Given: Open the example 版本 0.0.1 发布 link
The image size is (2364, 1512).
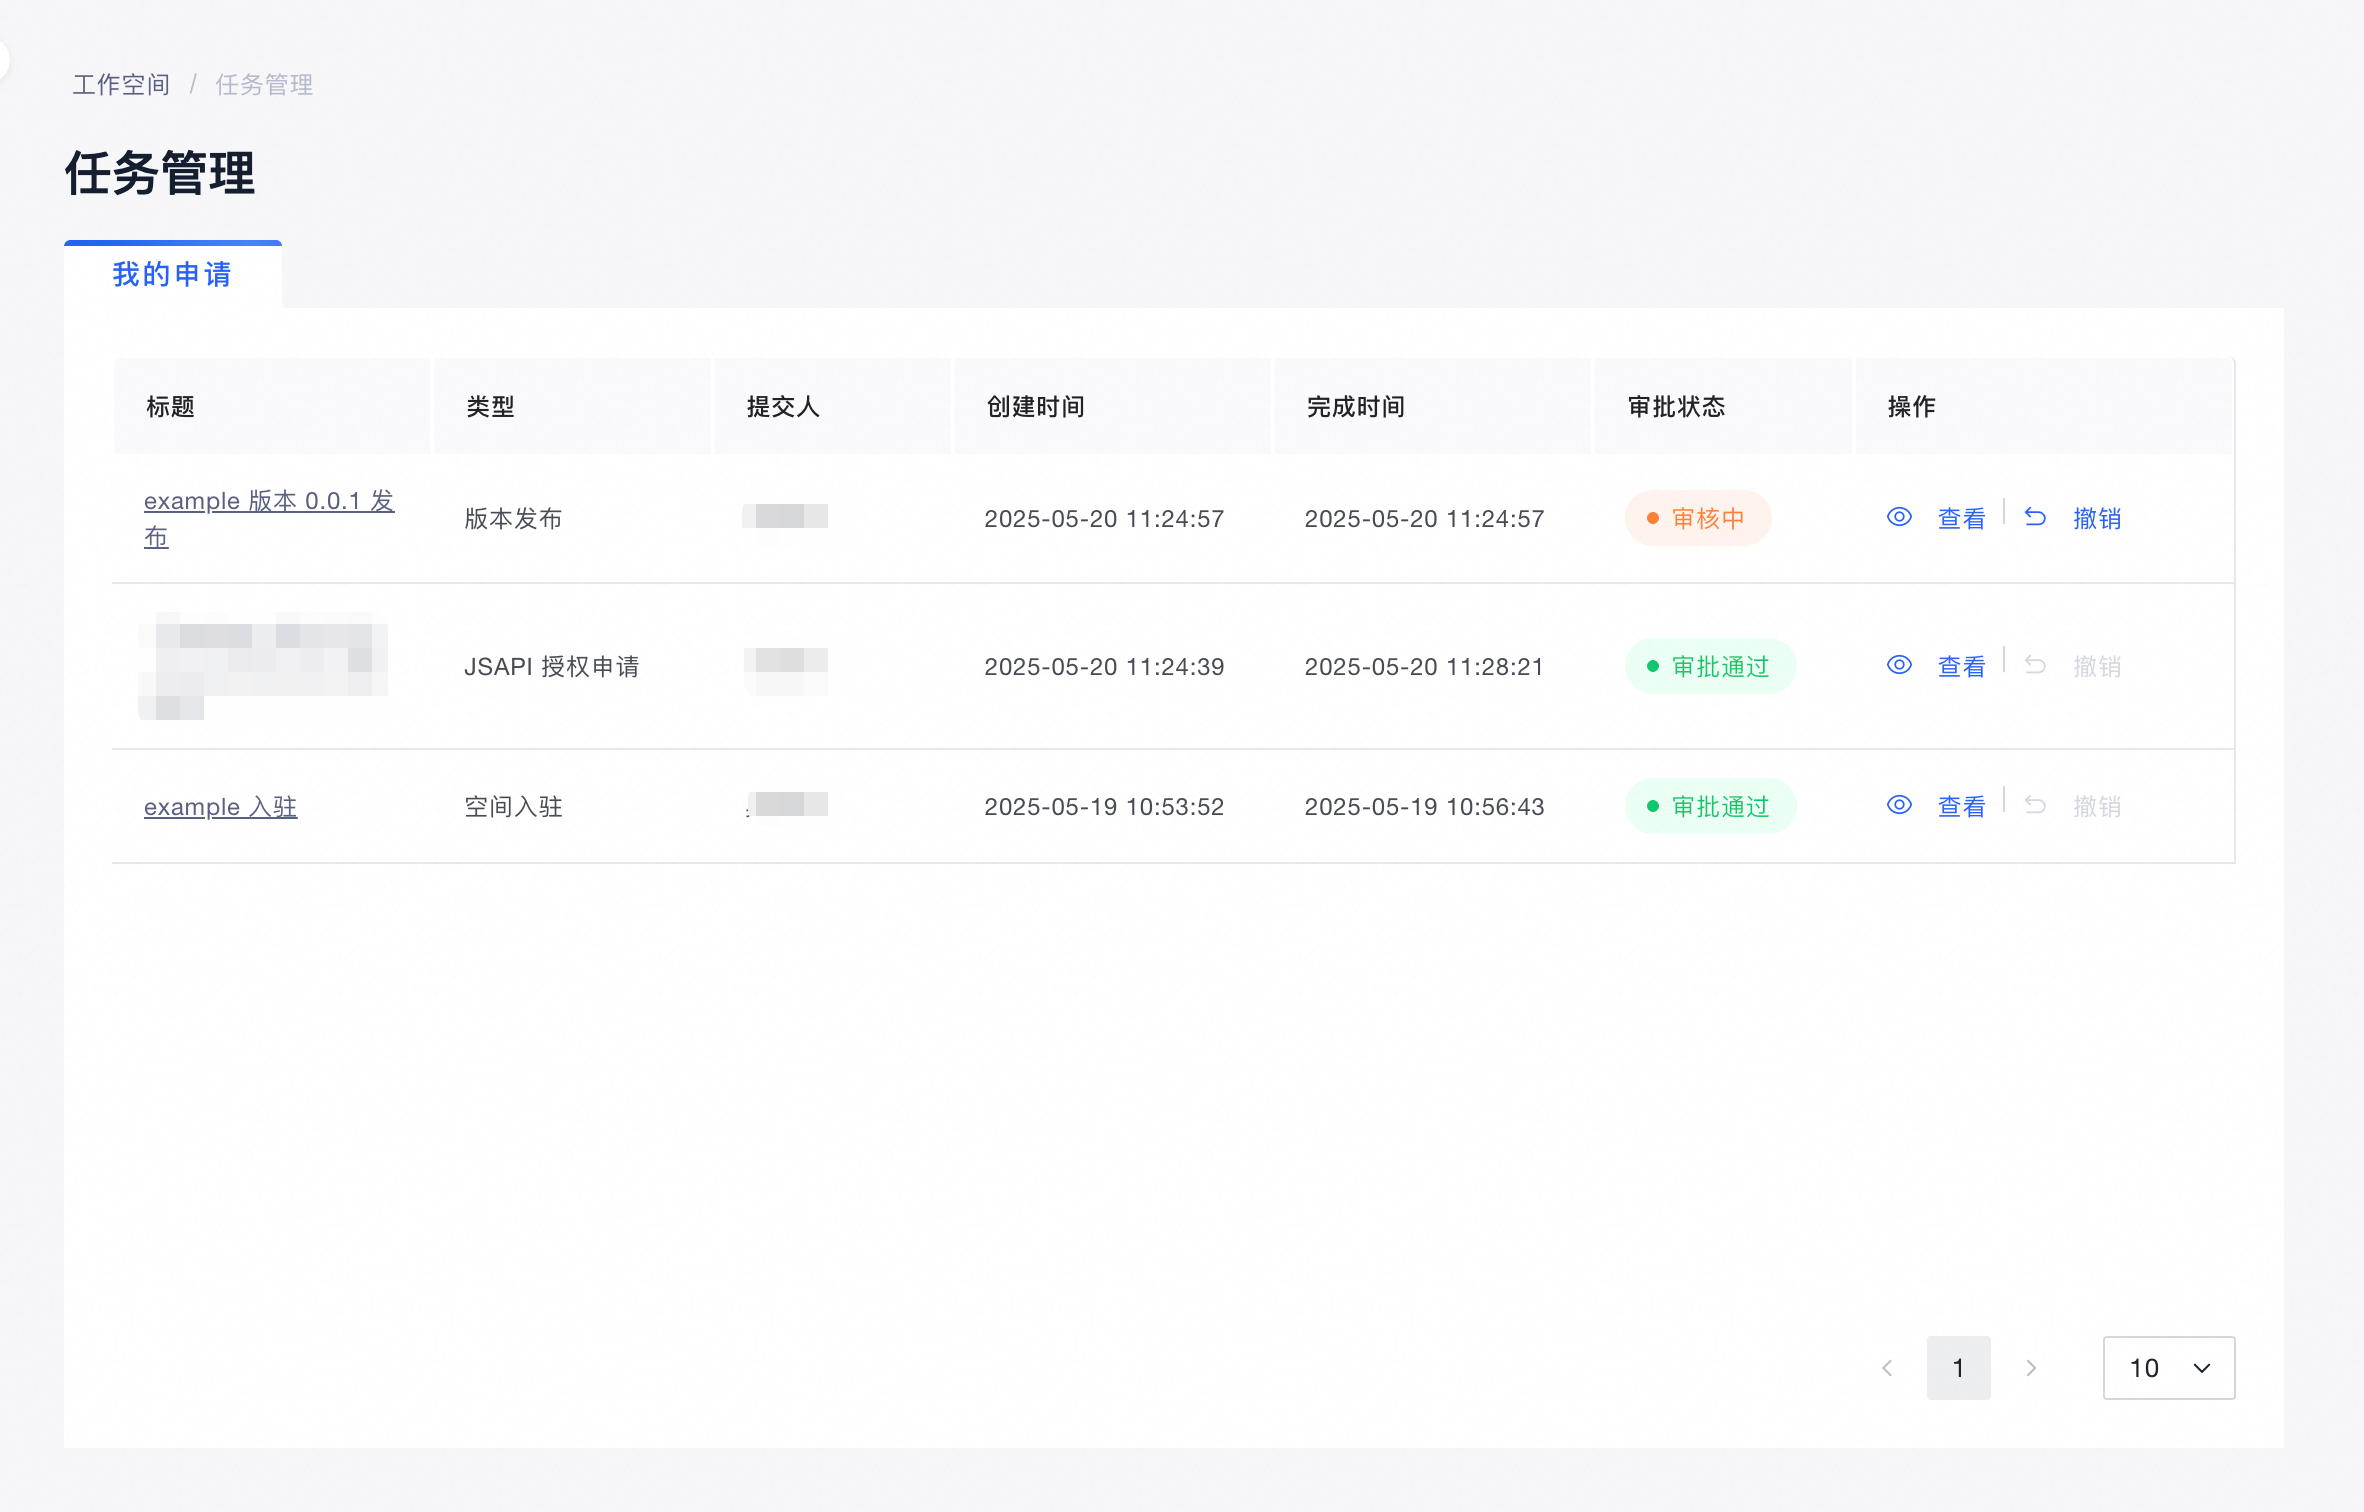Looking at the screenshot, I should tap(269, 519).
